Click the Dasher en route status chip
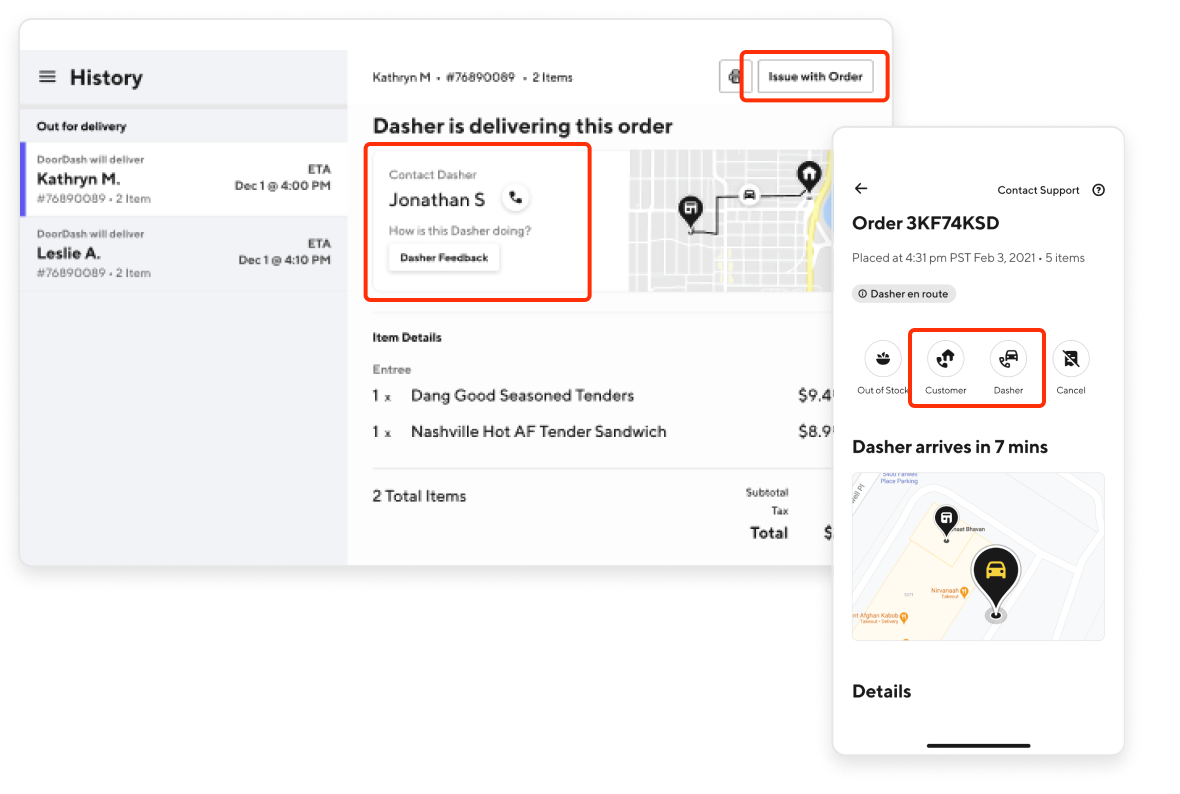Viewport: 1180px width, 794px height. (x=904, y=294)
